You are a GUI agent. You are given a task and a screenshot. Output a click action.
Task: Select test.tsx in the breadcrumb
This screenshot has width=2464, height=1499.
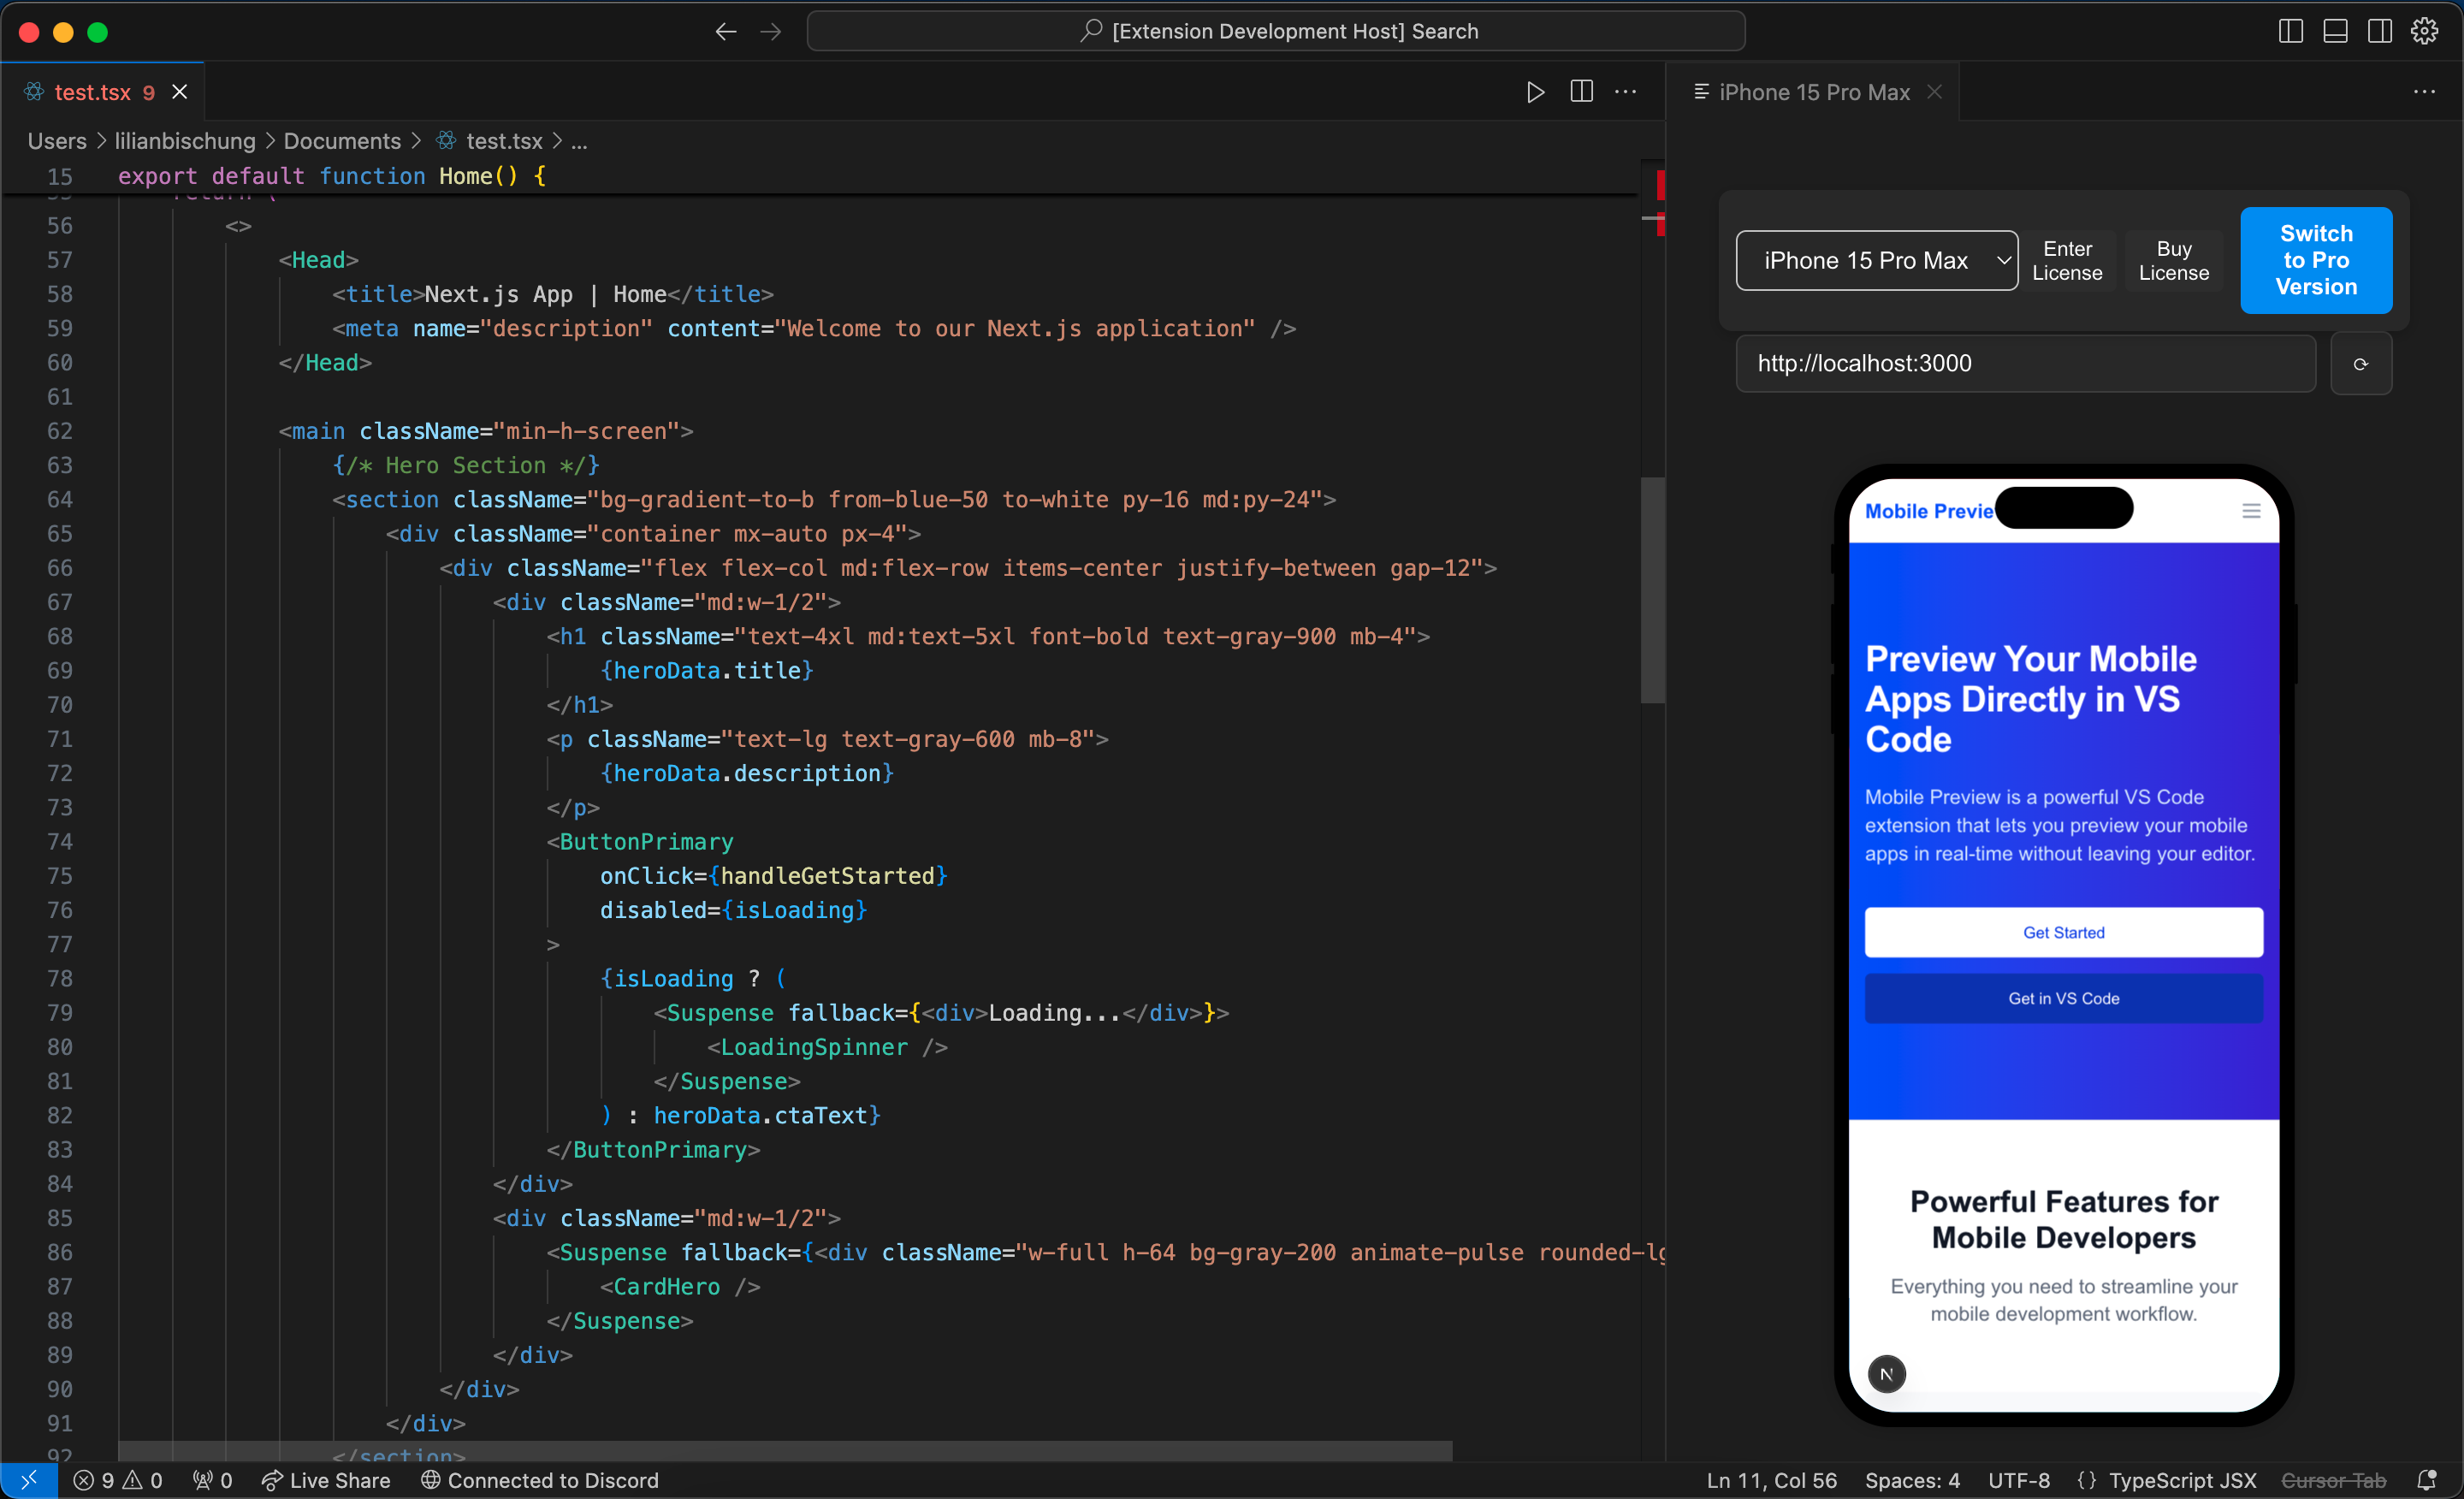(504, 141)
